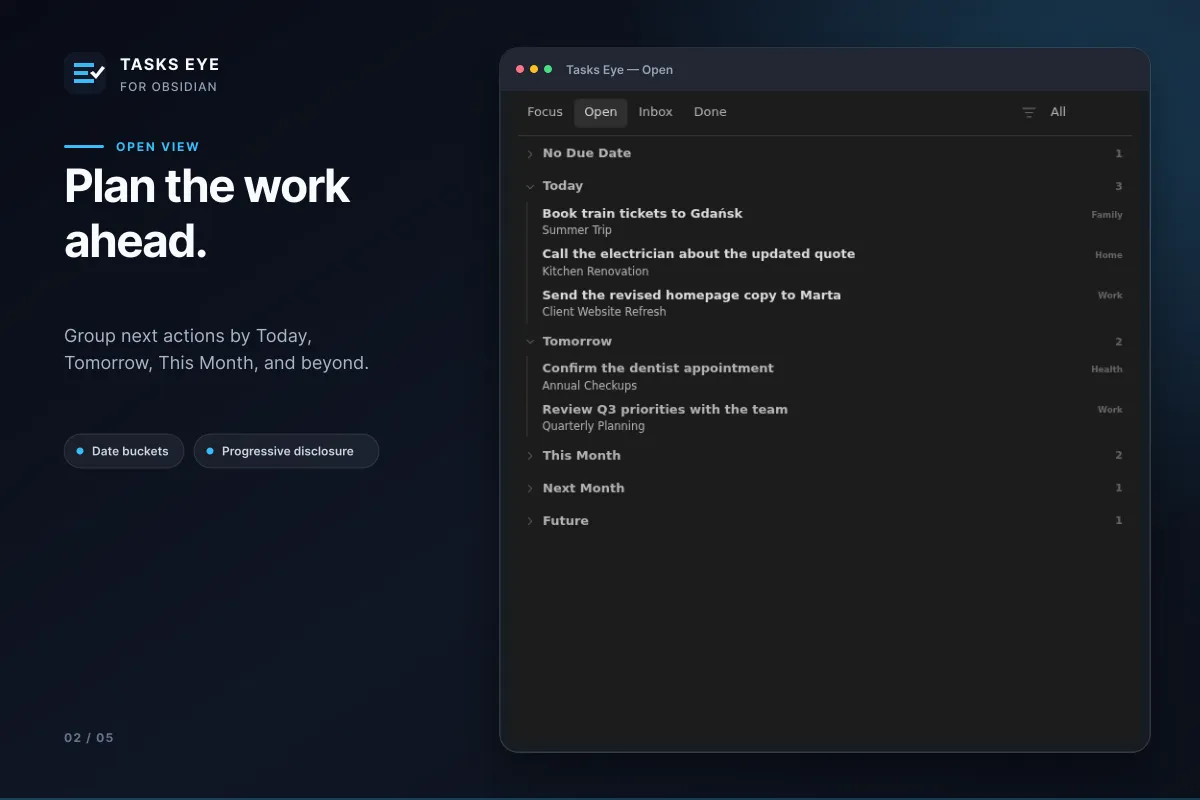Click the Summer Trip project label
Screen dimensions: 1200x800
(x=577, y=230)
